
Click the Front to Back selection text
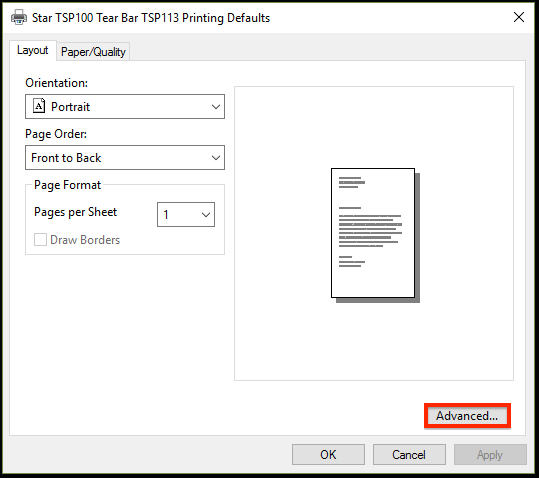pyautogui.click(x=66, y=158)
